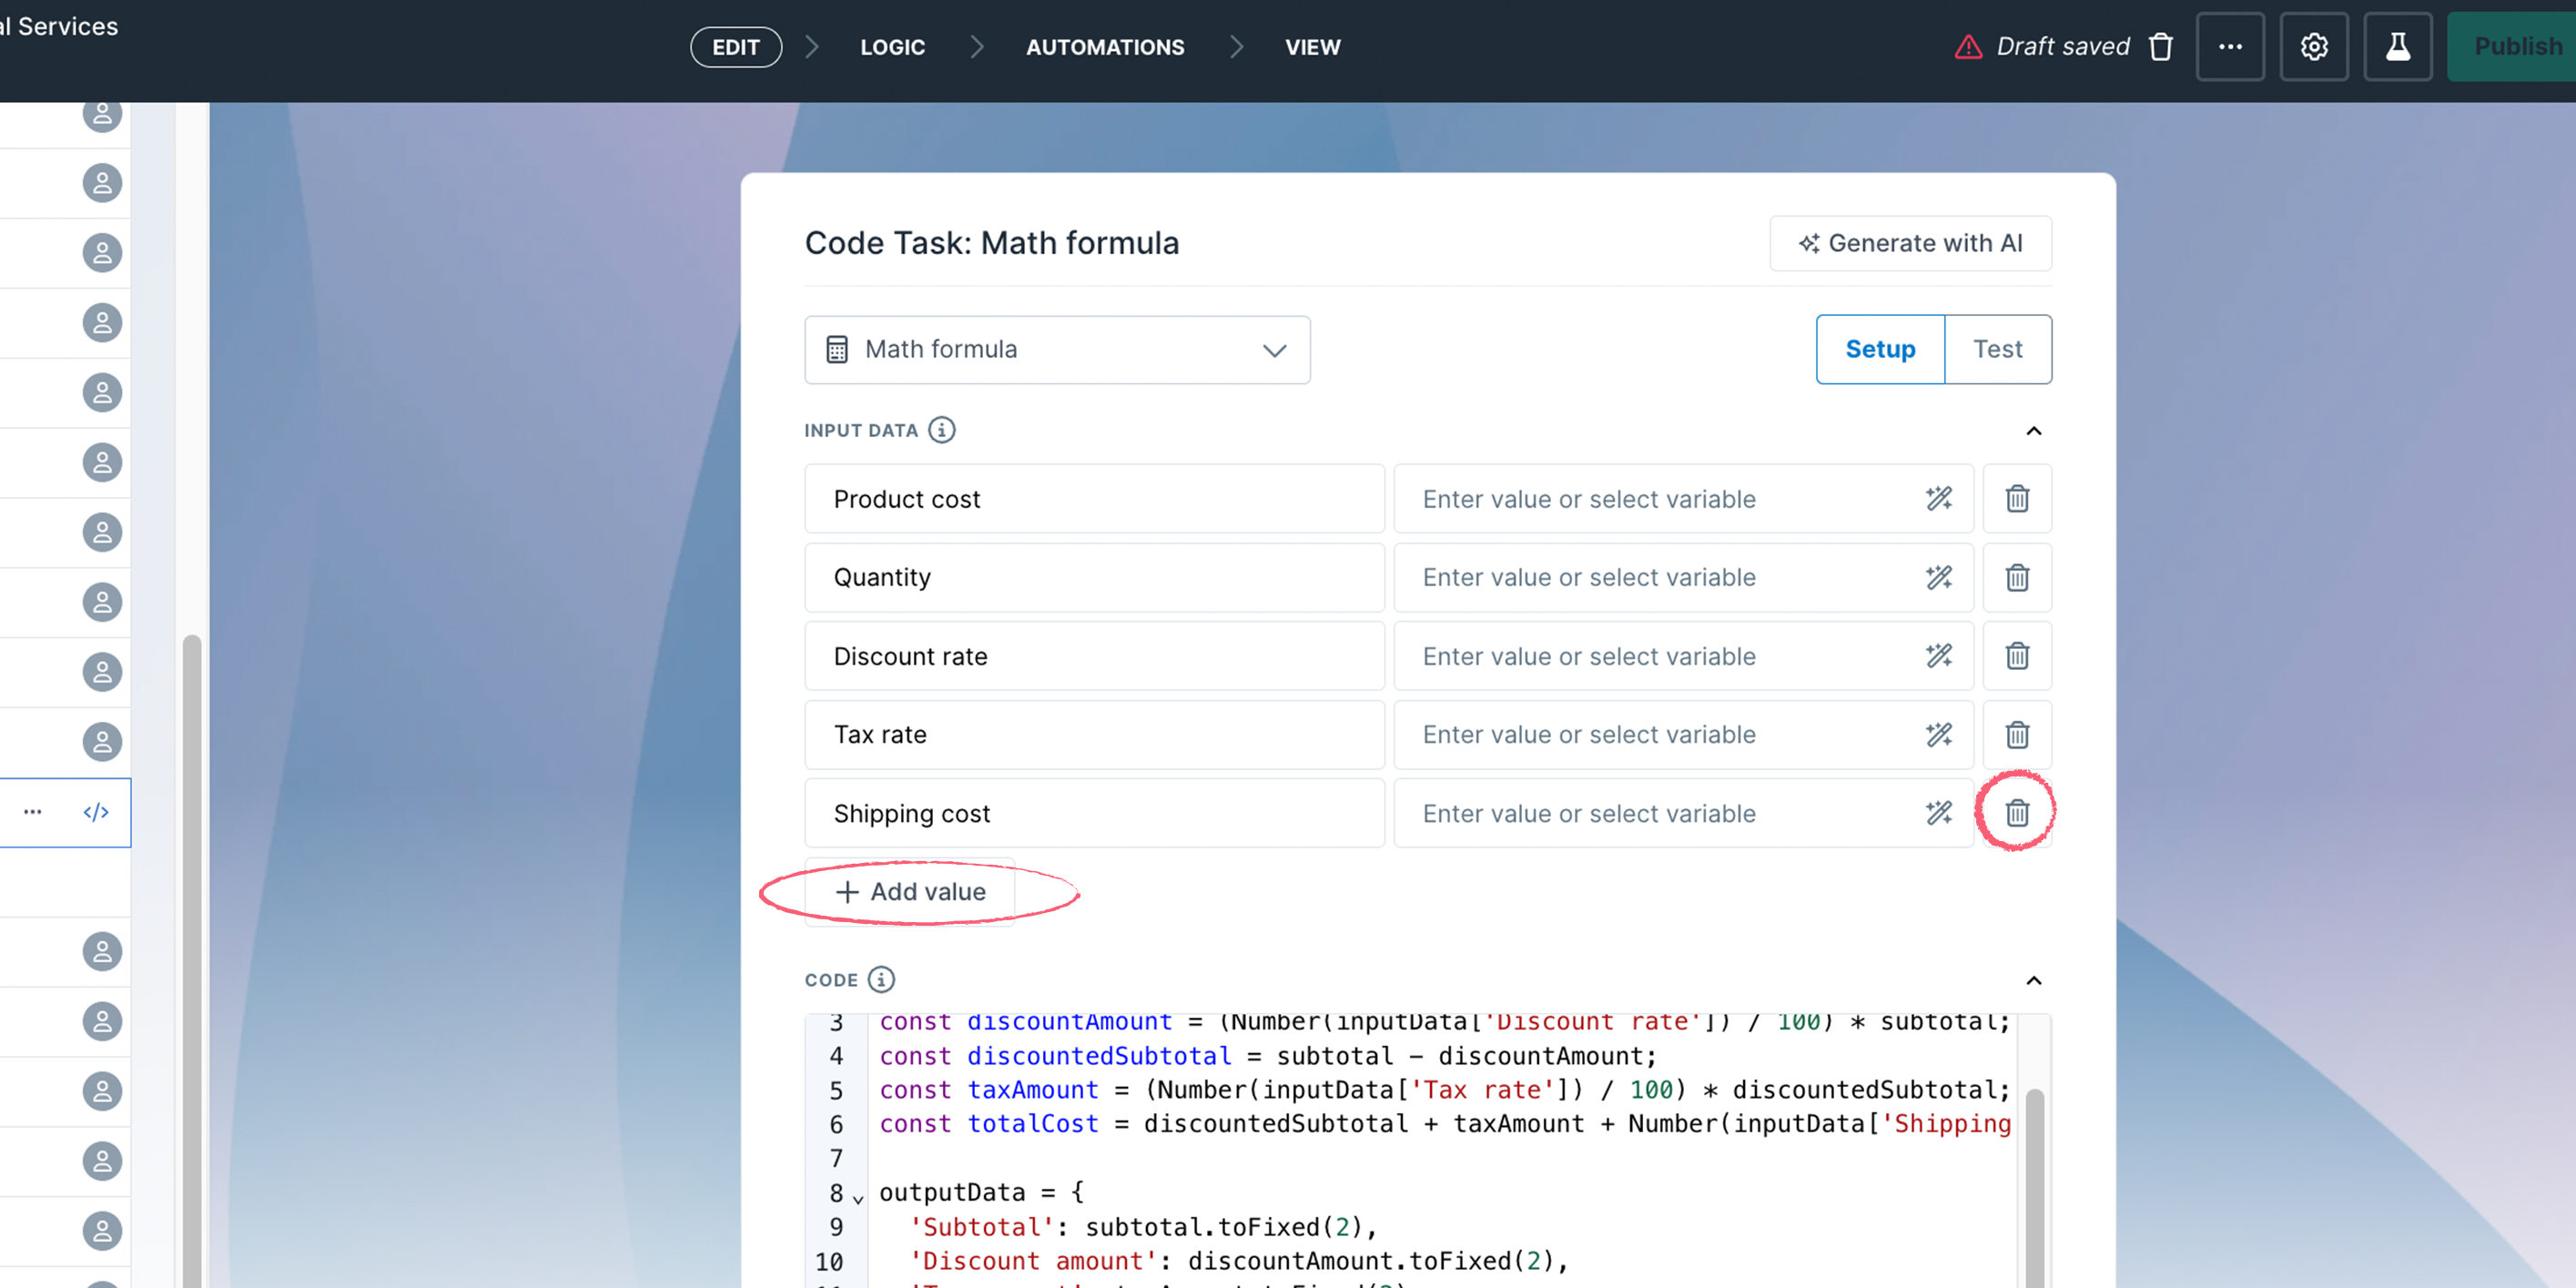Select the person step directly above code step

pos(102,741)
